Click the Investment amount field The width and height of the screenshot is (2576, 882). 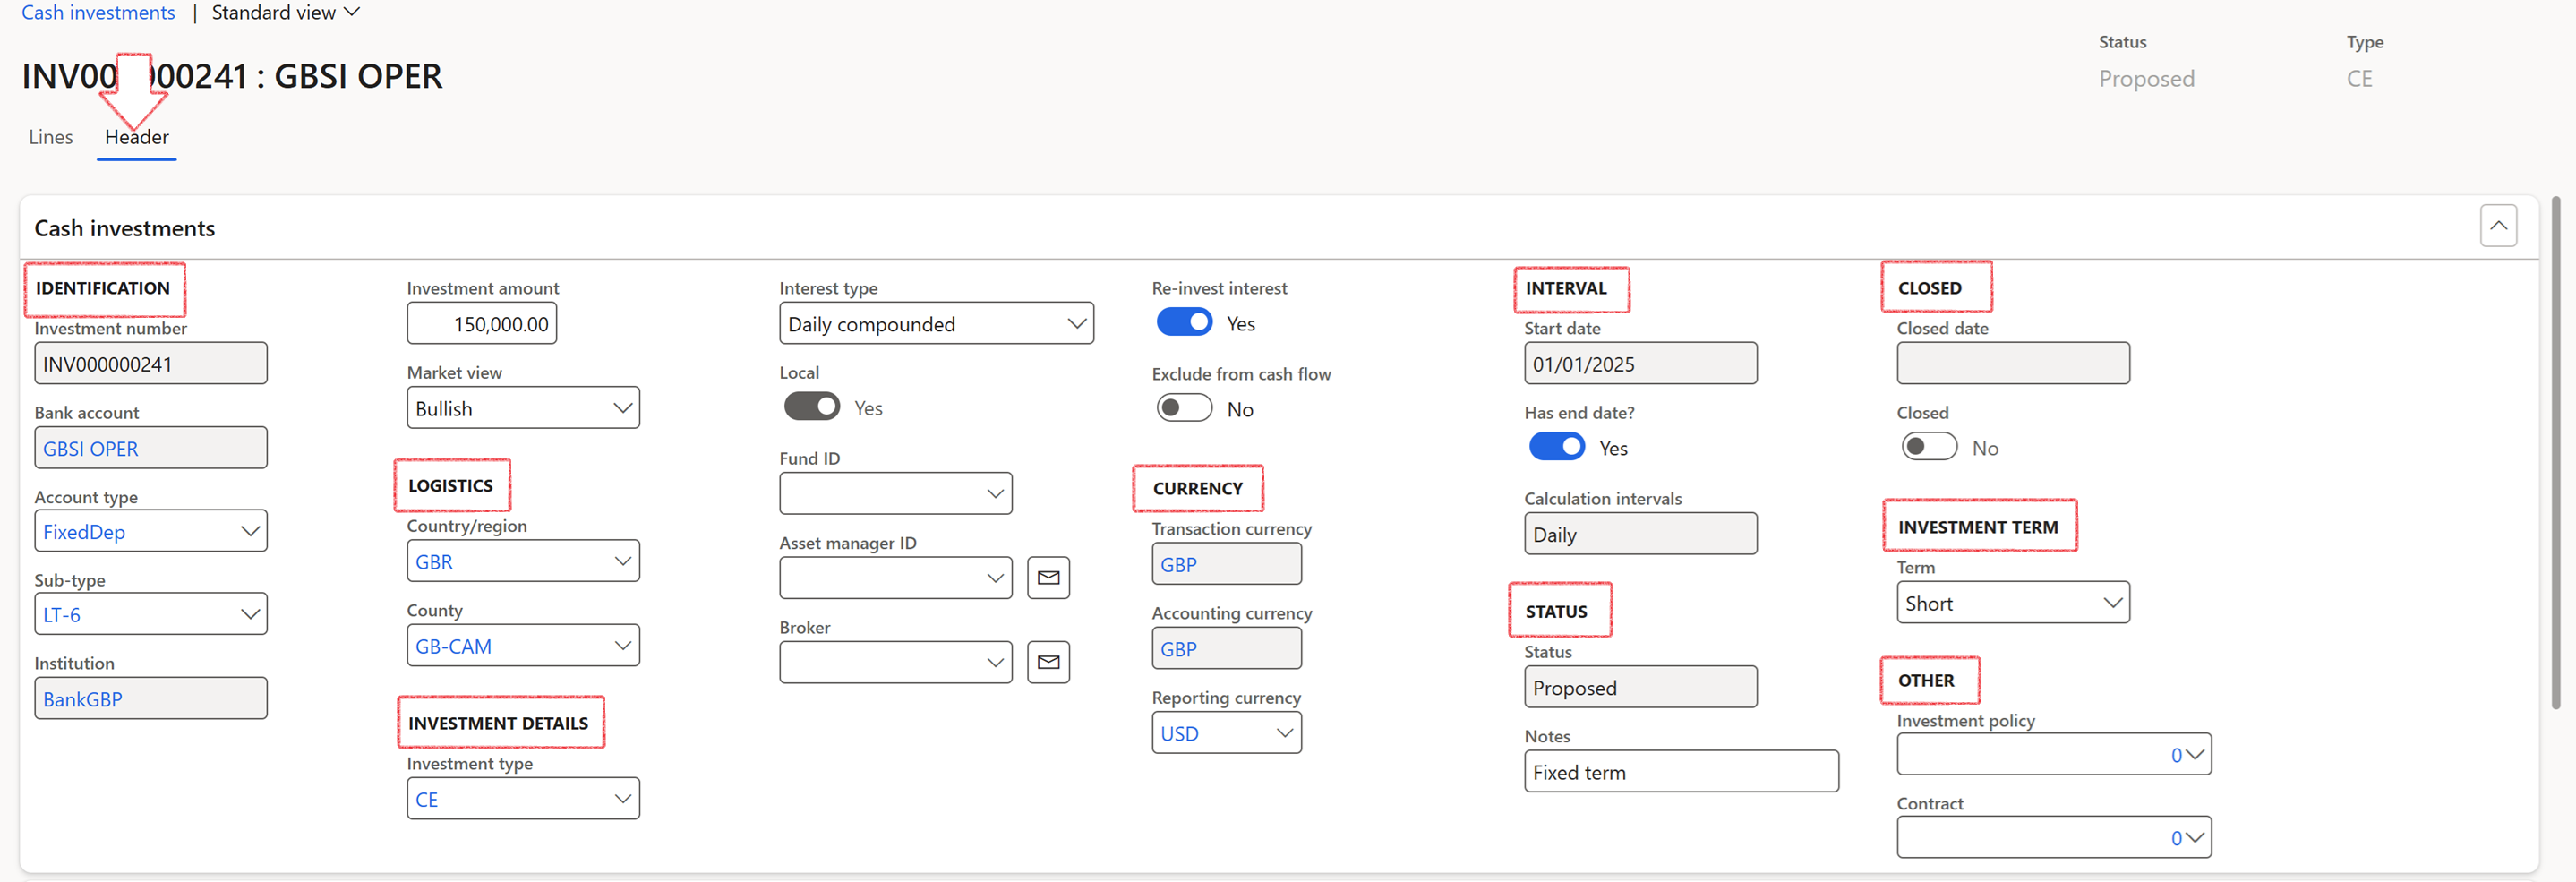(x=482, y=324)
